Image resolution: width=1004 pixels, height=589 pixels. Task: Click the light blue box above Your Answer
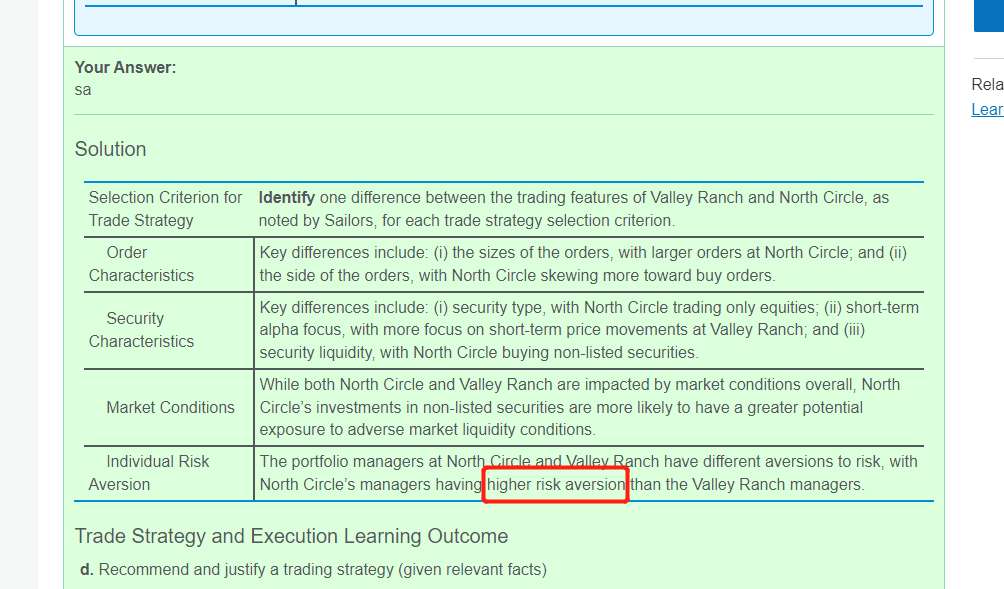pyautogui.click(x=504, y=17)
